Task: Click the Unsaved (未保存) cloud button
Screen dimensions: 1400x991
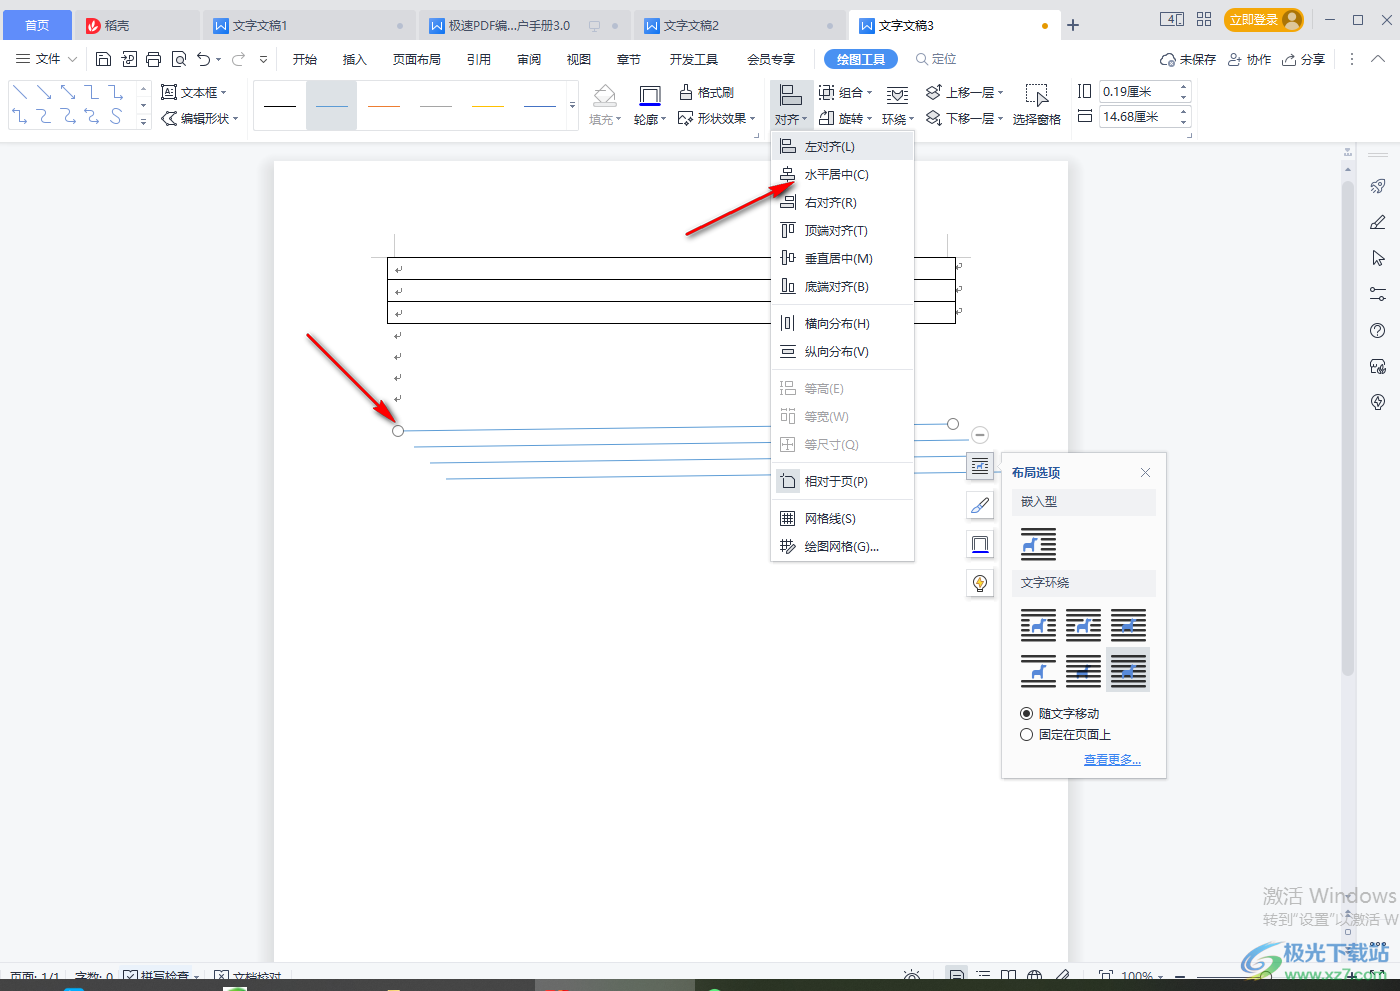Action: pos(1188,59)
